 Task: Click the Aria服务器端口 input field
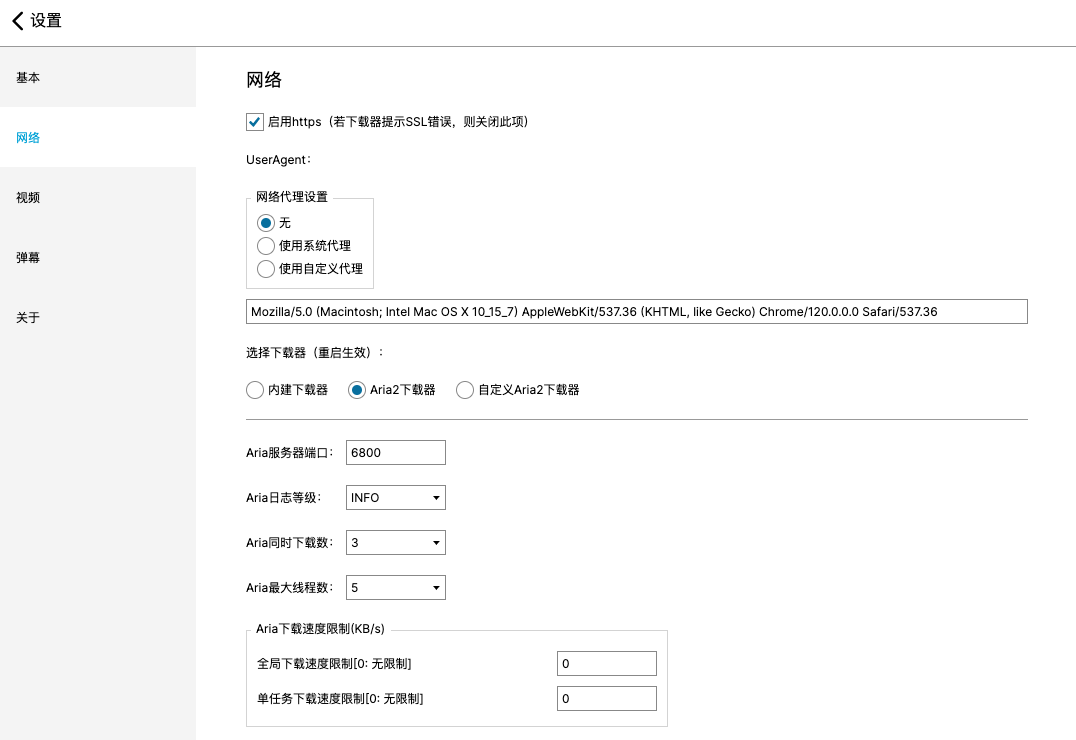pos(395,453)
